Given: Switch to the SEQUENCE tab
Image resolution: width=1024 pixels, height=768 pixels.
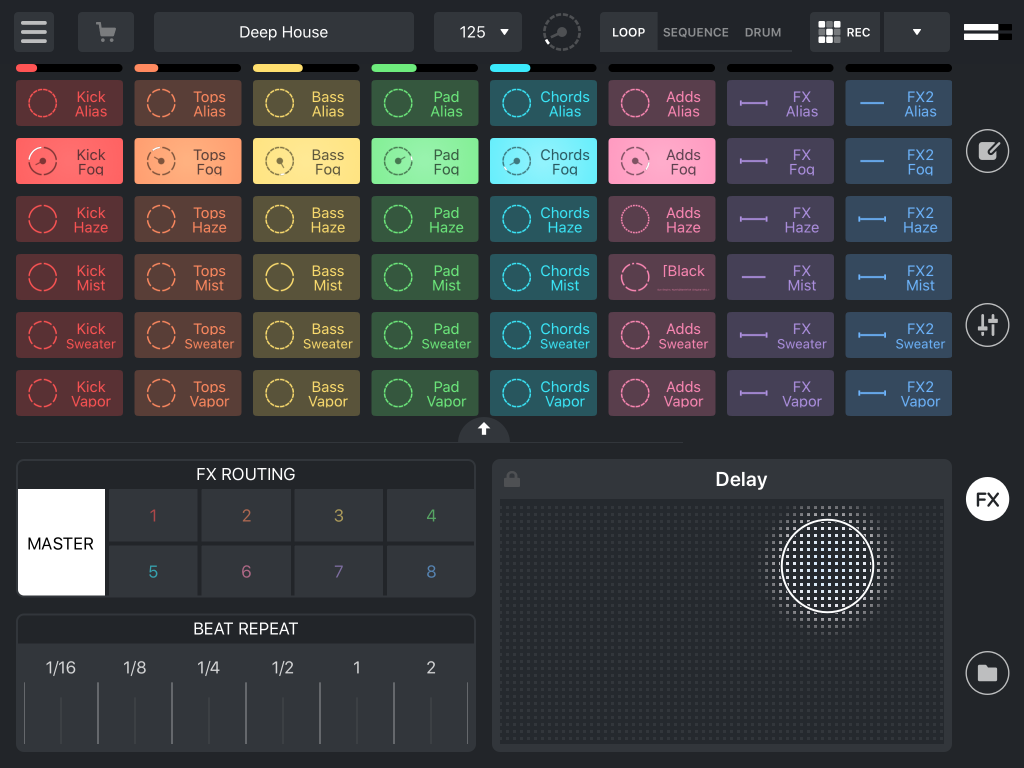Looking at the screenshot, I should coord(695,31).
